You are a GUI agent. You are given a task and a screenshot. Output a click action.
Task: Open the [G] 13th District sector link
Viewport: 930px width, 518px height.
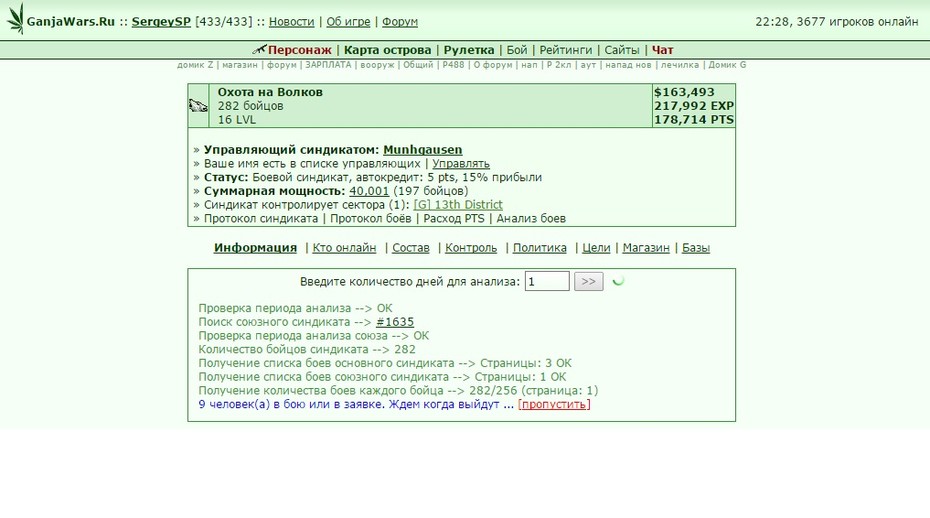point(458,204)
